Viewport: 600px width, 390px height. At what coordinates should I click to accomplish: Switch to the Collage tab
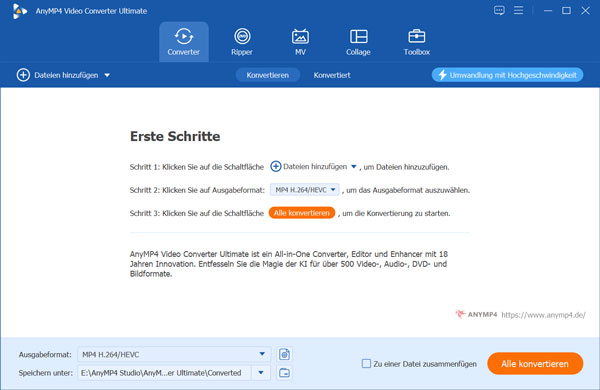coord(358,42)
